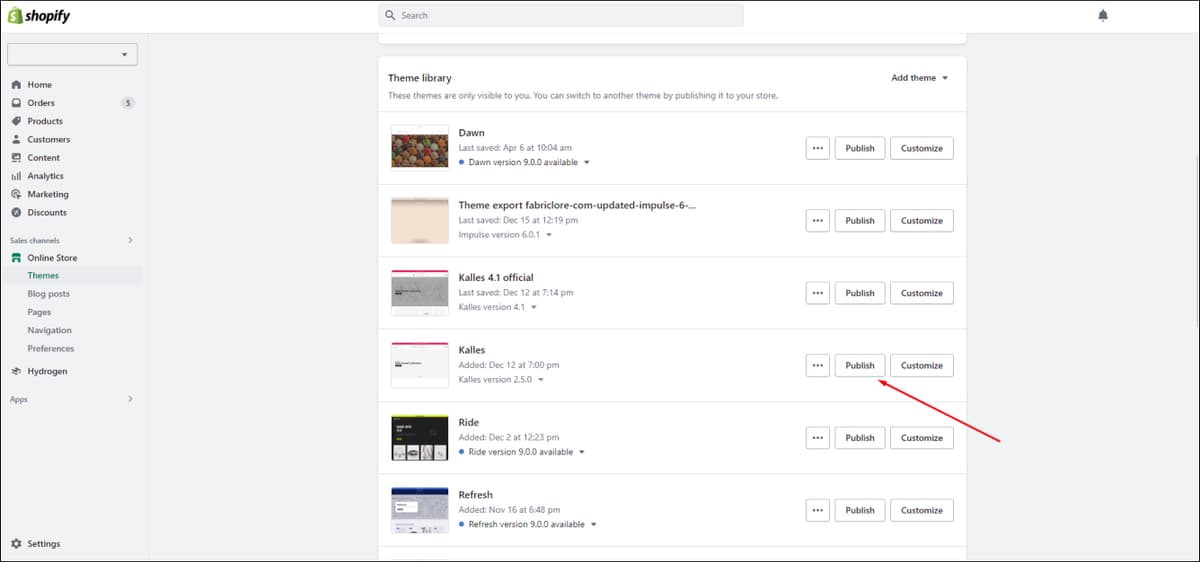Click the Home icon in sidebar
Image resolution: width=1200 pixels, height=562 pixels.
coord(16,85)
